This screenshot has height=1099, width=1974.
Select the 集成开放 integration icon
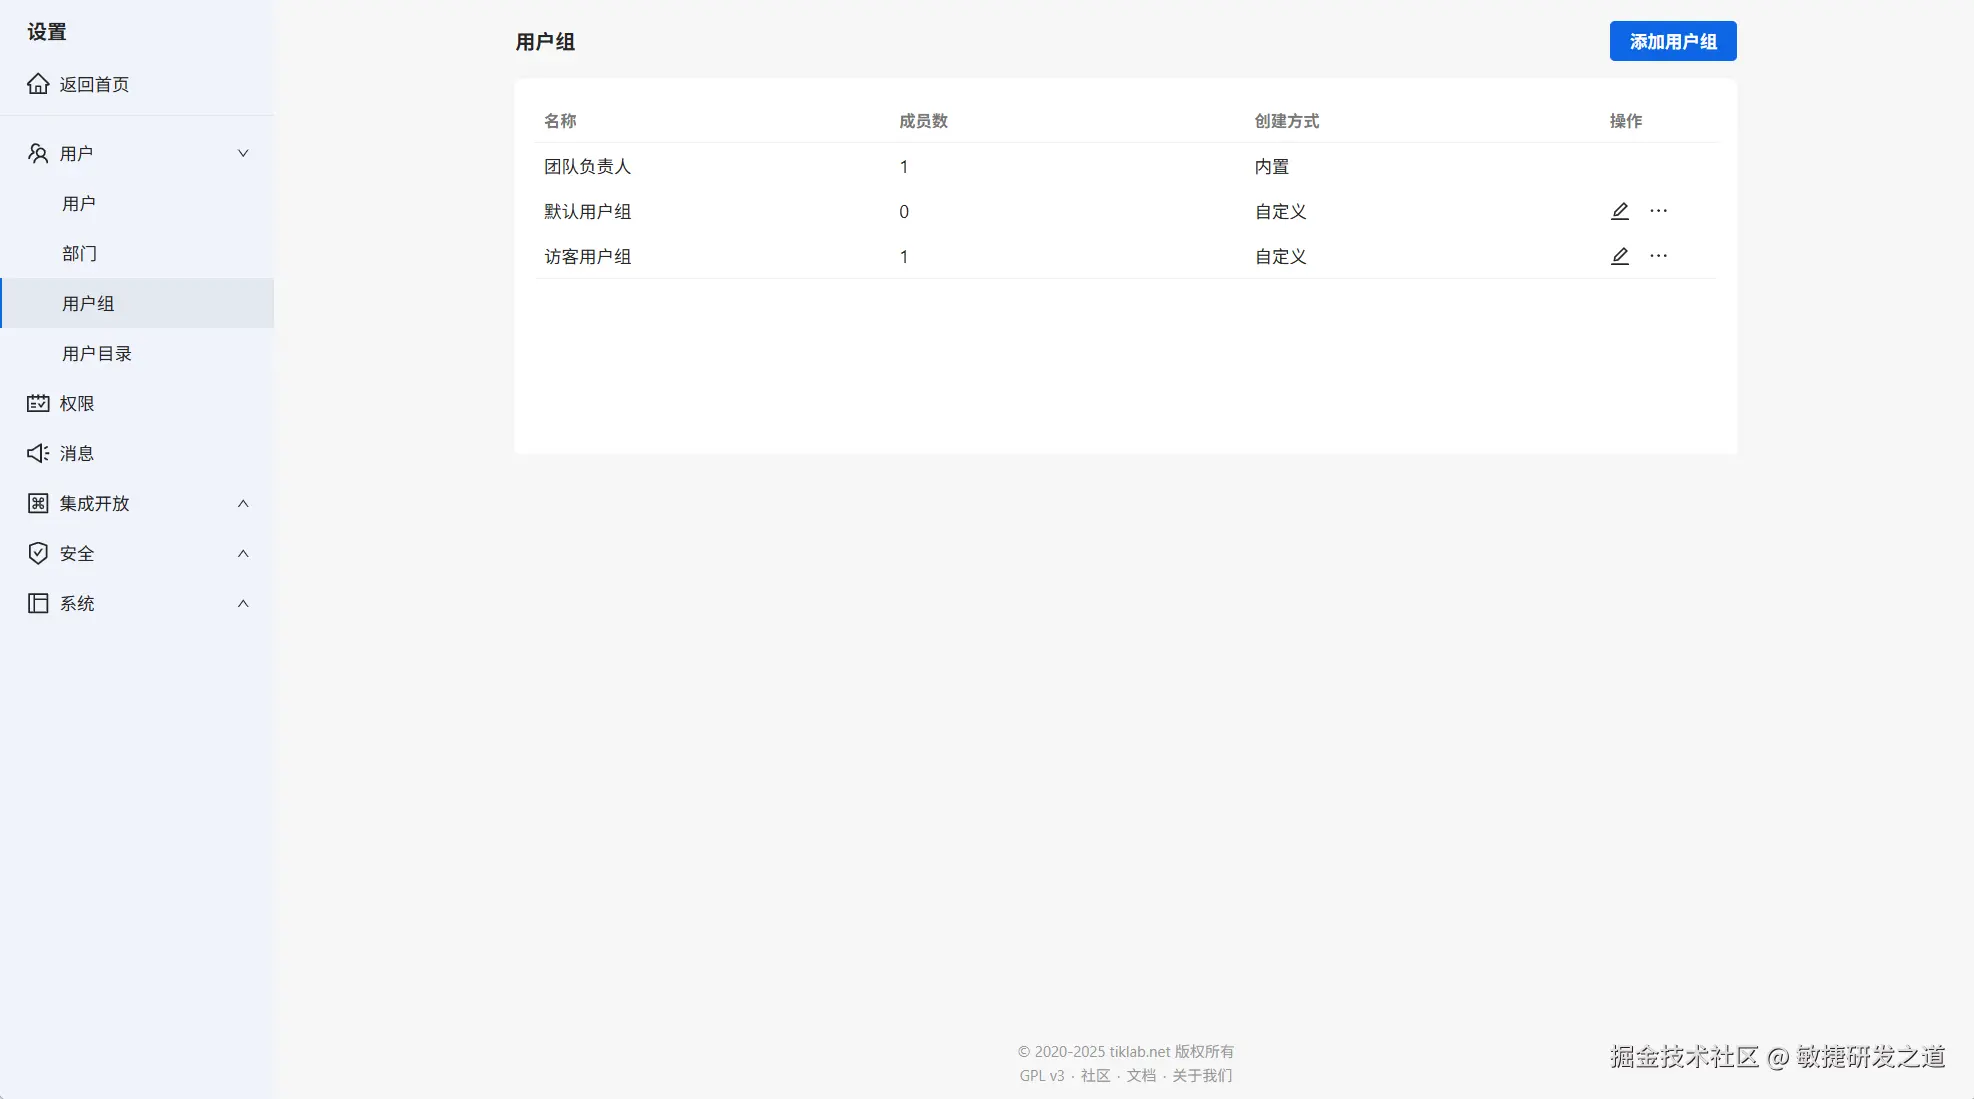(x=38, y=503)
